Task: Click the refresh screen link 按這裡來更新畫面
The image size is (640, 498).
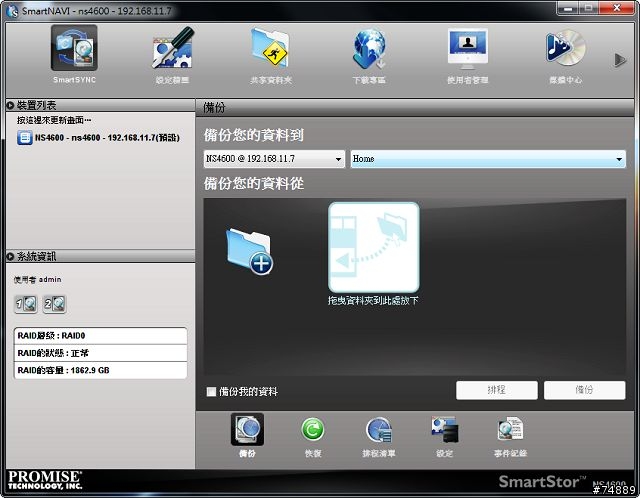Action: 54,120
